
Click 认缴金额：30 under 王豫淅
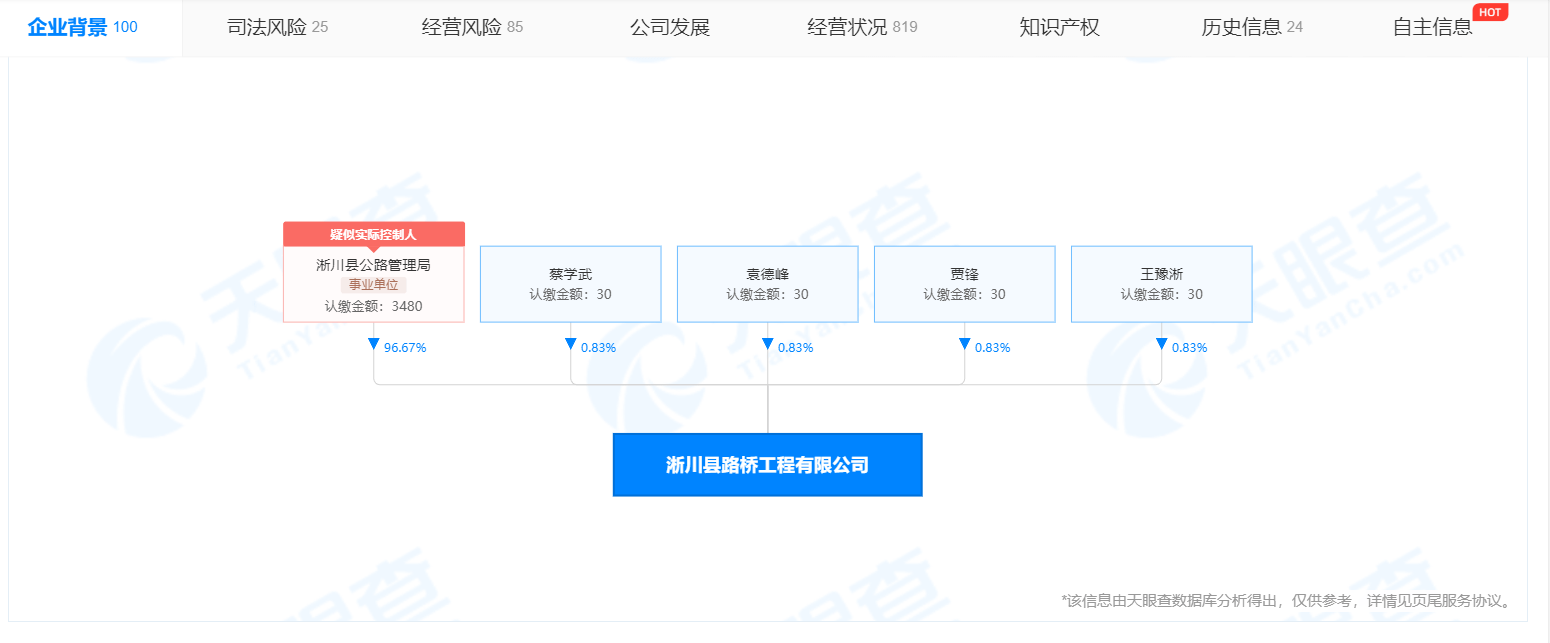(x=1162, y=294)
